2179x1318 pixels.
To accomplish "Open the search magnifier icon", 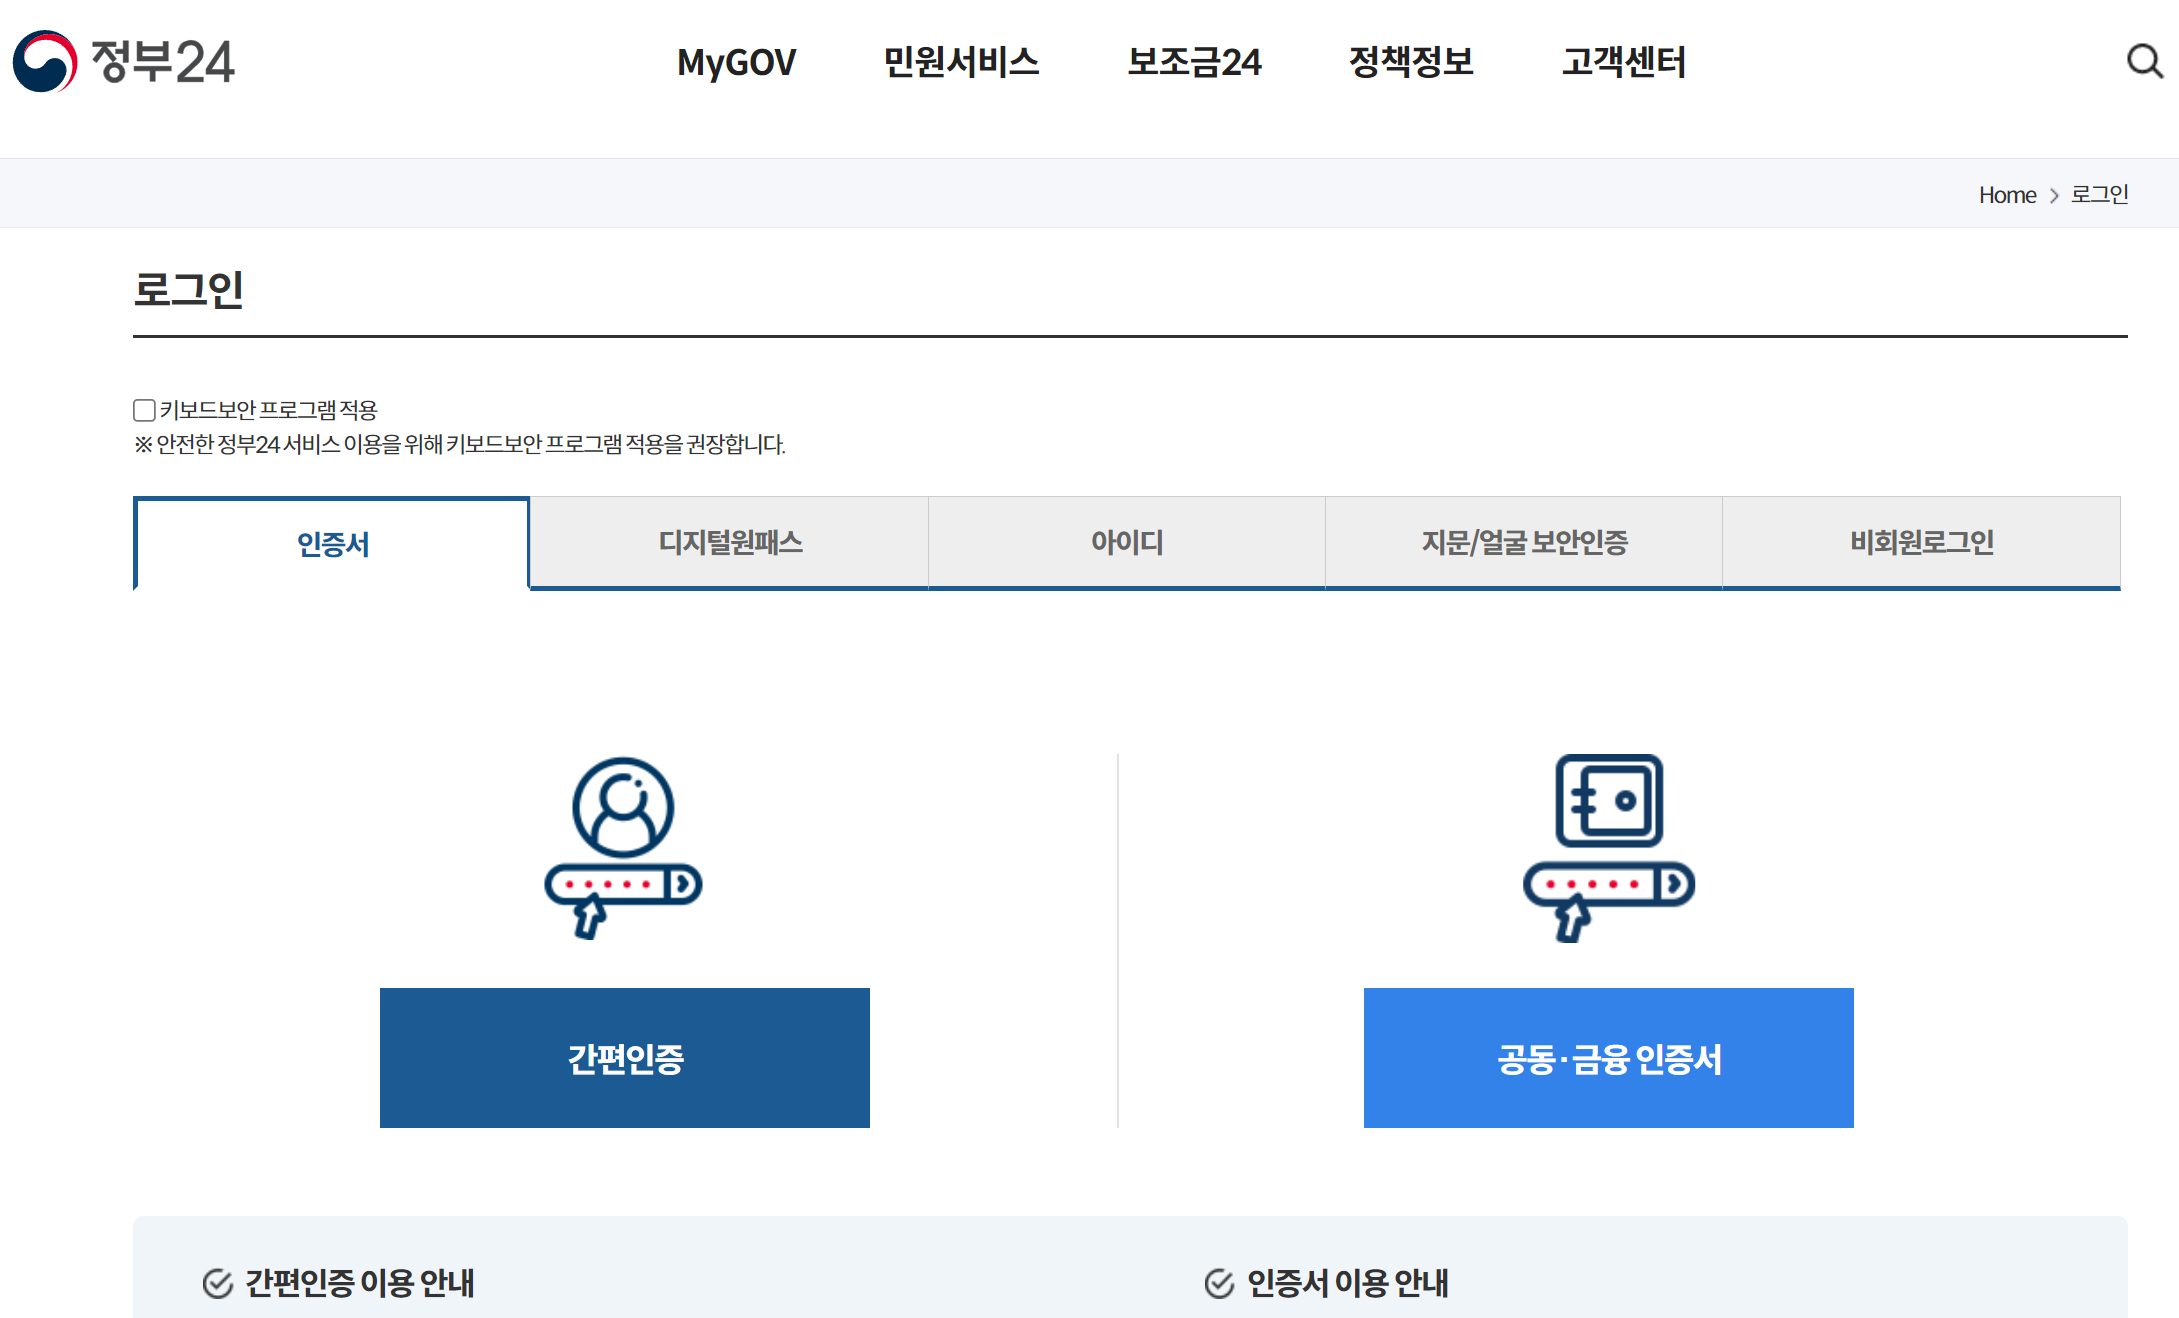I will click(x=2144, y=61).
